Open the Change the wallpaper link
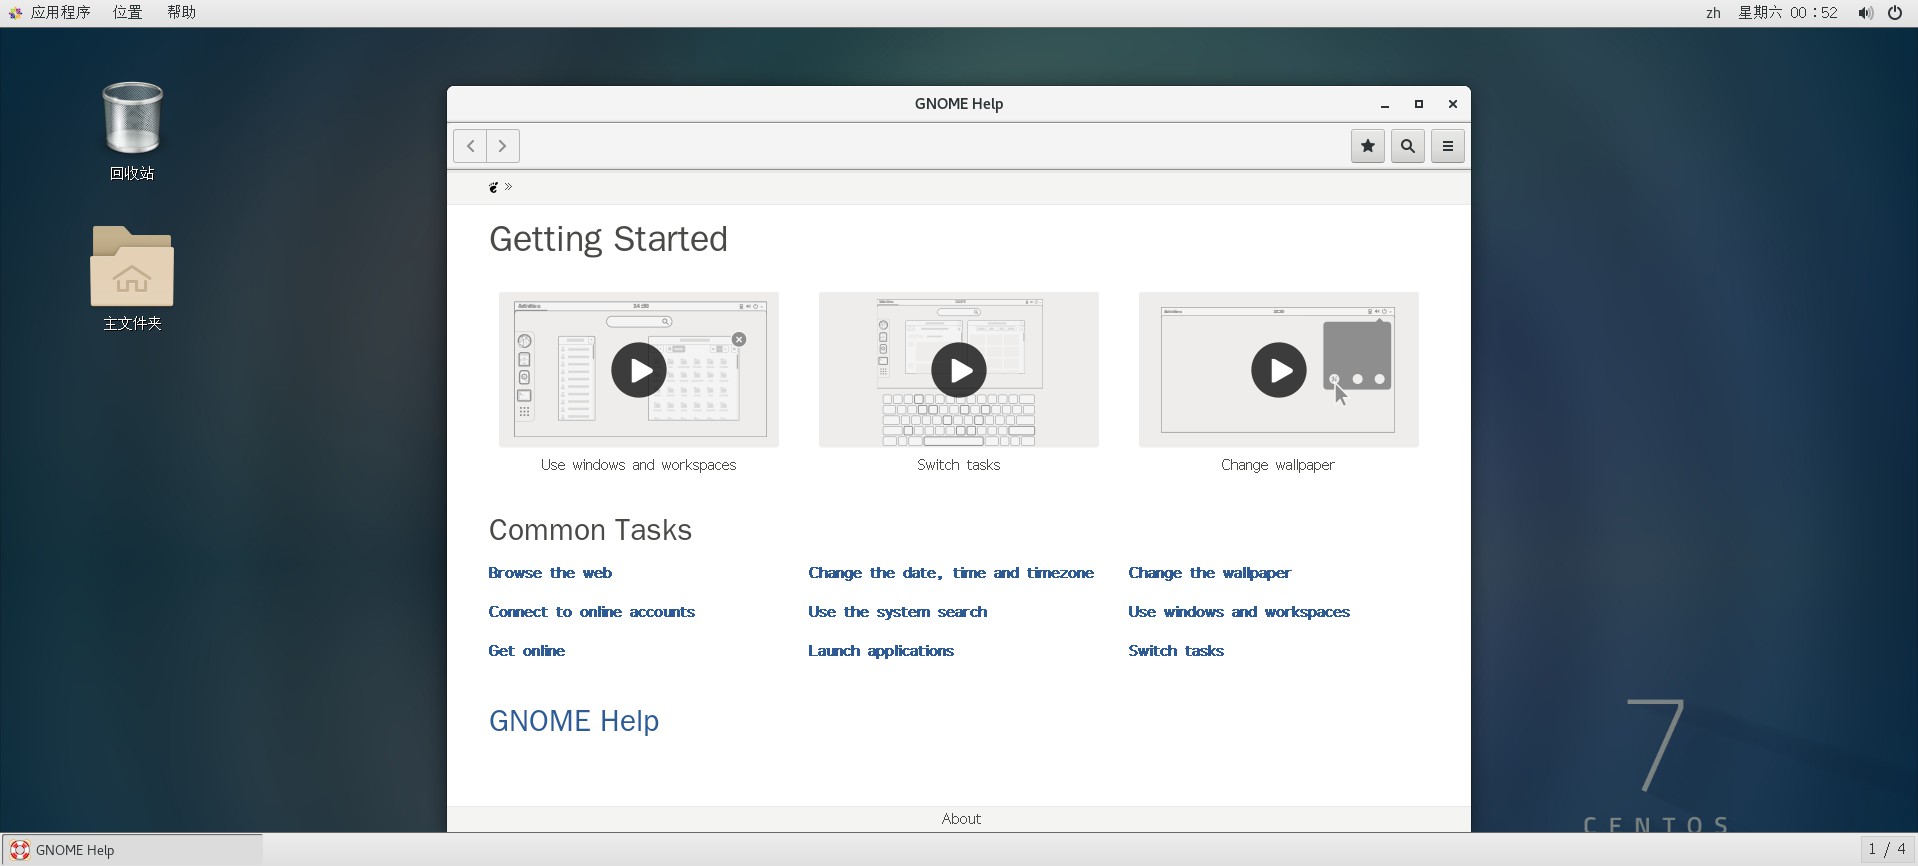 point(1210,573)
